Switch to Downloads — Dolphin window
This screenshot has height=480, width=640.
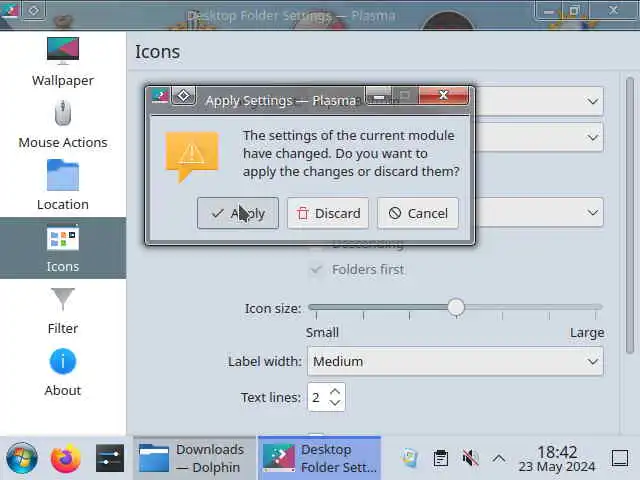[x=195, y=458]
